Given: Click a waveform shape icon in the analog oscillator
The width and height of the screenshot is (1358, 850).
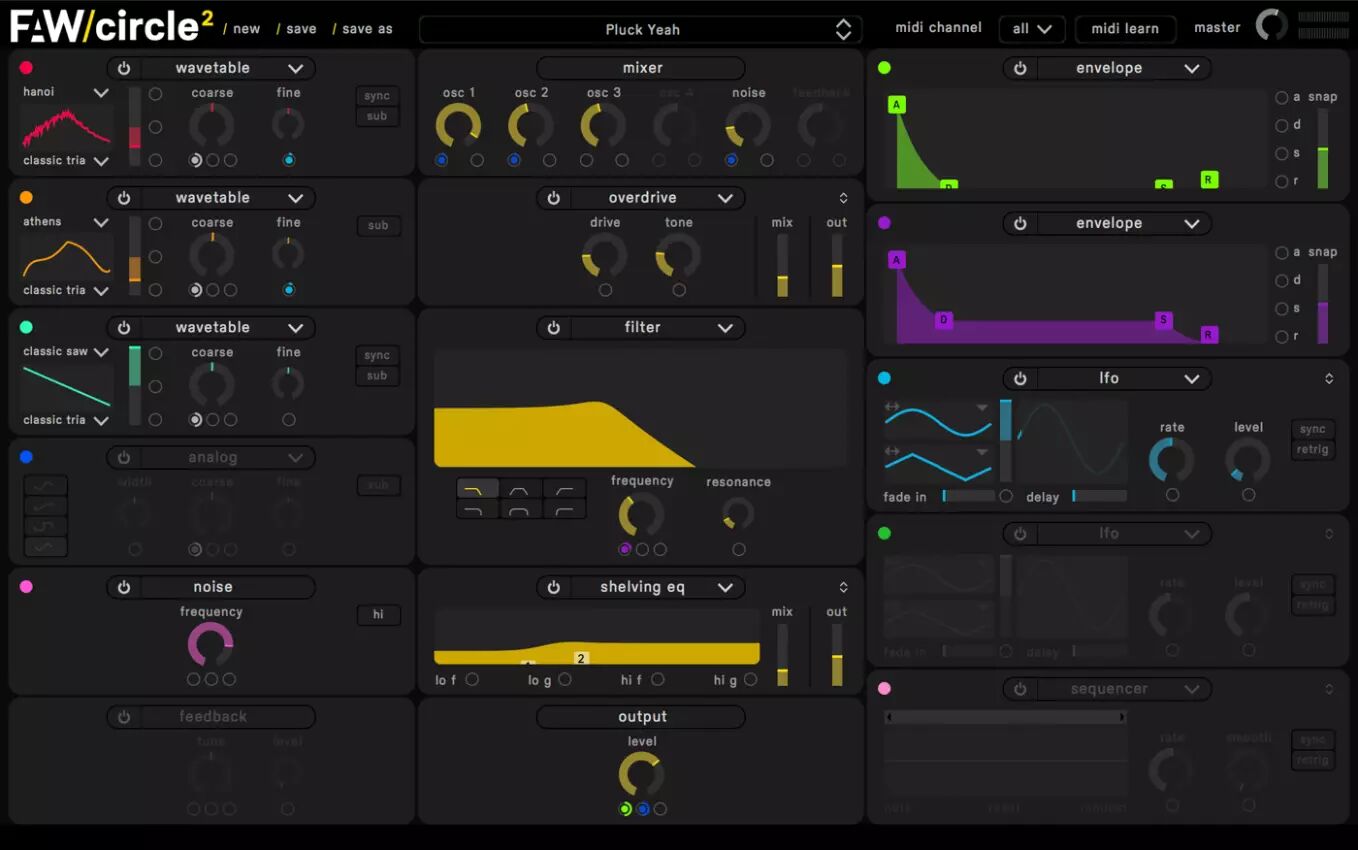Looking at the screenshot, I should tap(45, 487).
